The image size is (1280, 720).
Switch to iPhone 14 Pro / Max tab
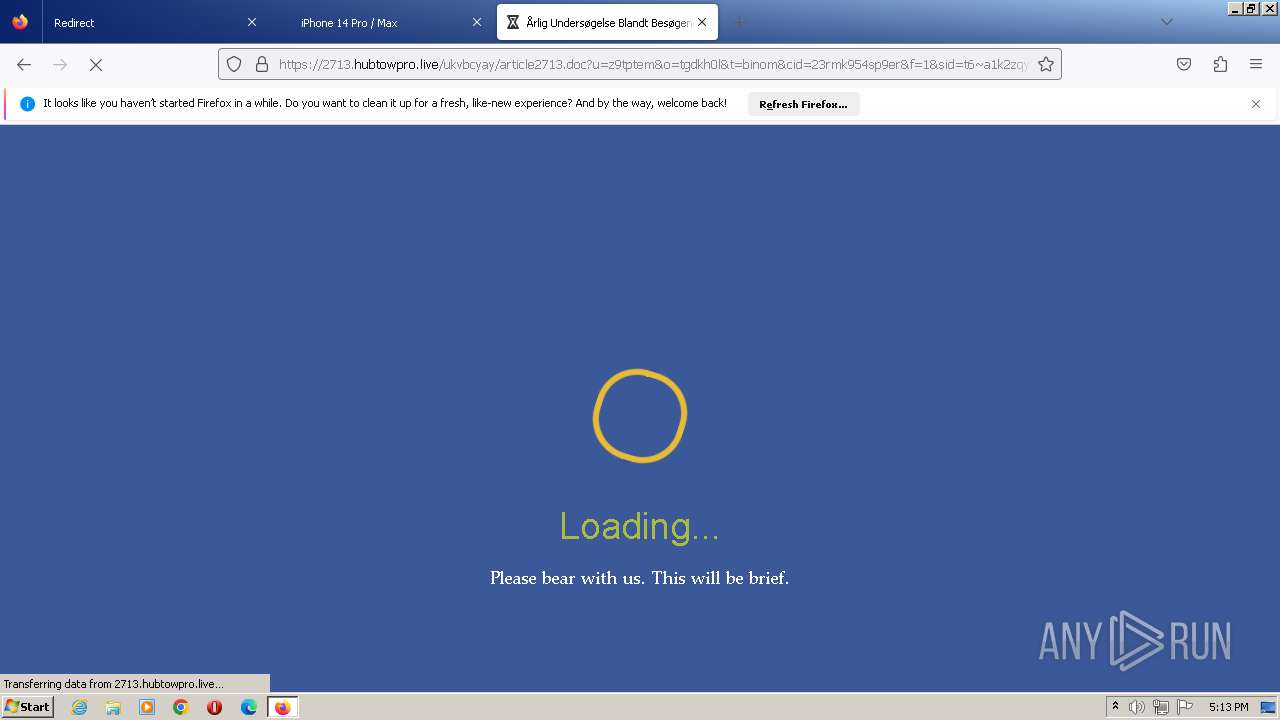(x=380, y=22)
